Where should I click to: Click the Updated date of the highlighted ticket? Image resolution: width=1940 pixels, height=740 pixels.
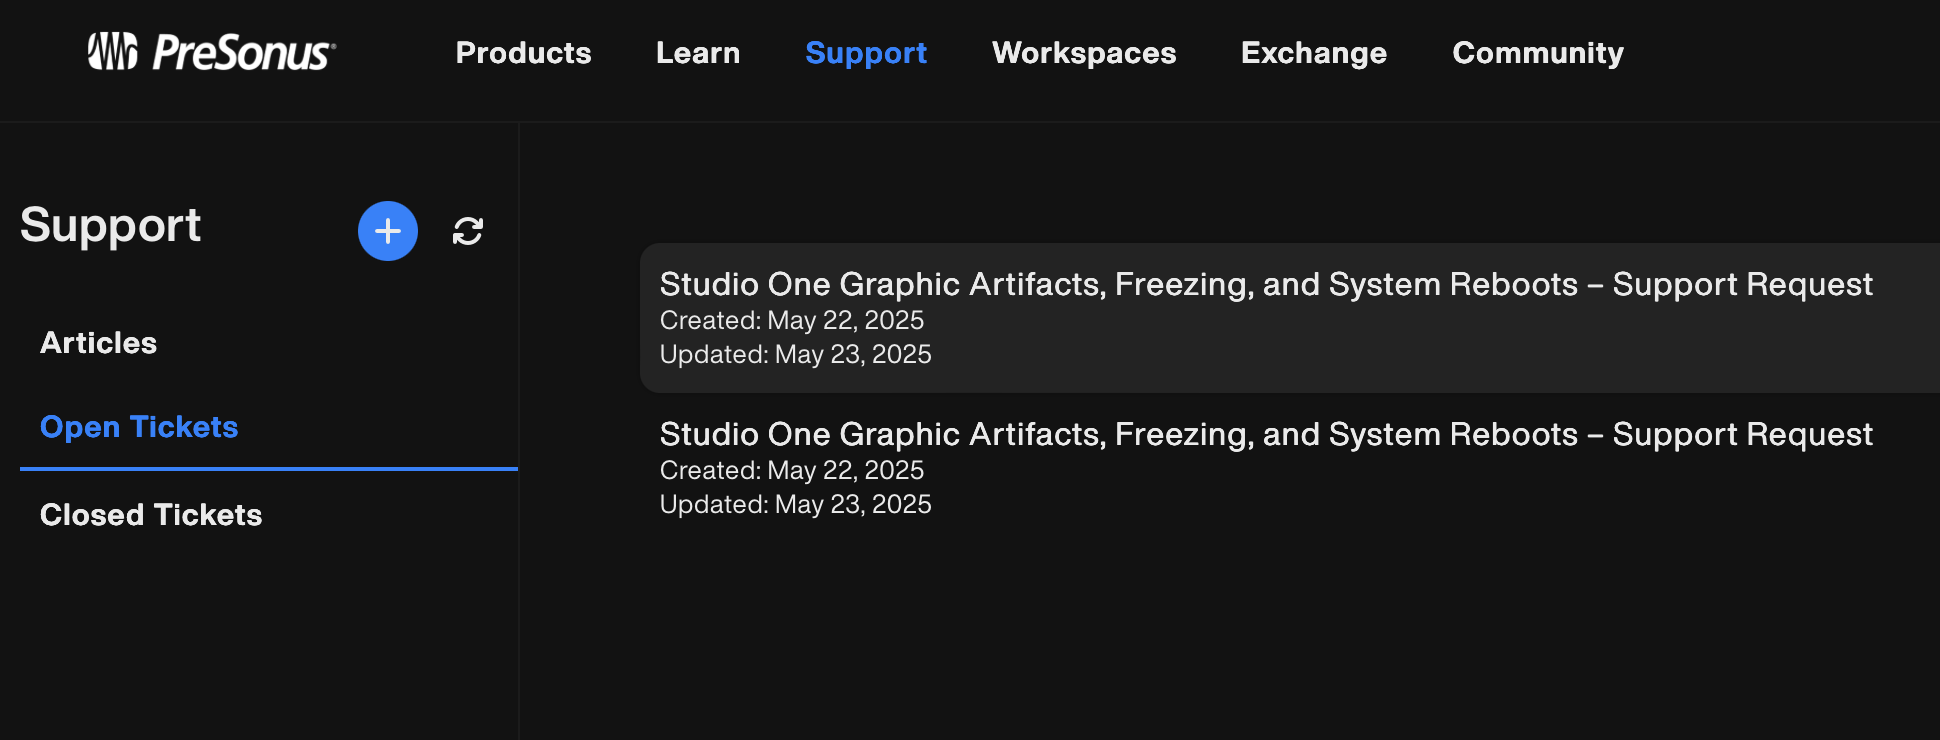pos(796,355)
